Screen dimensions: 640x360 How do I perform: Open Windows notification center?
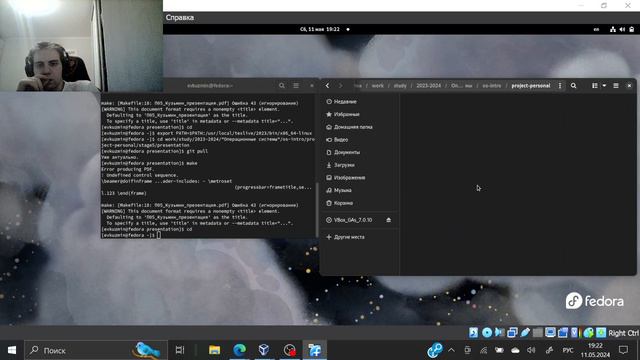pyautogui.click(x=623, y=350)
